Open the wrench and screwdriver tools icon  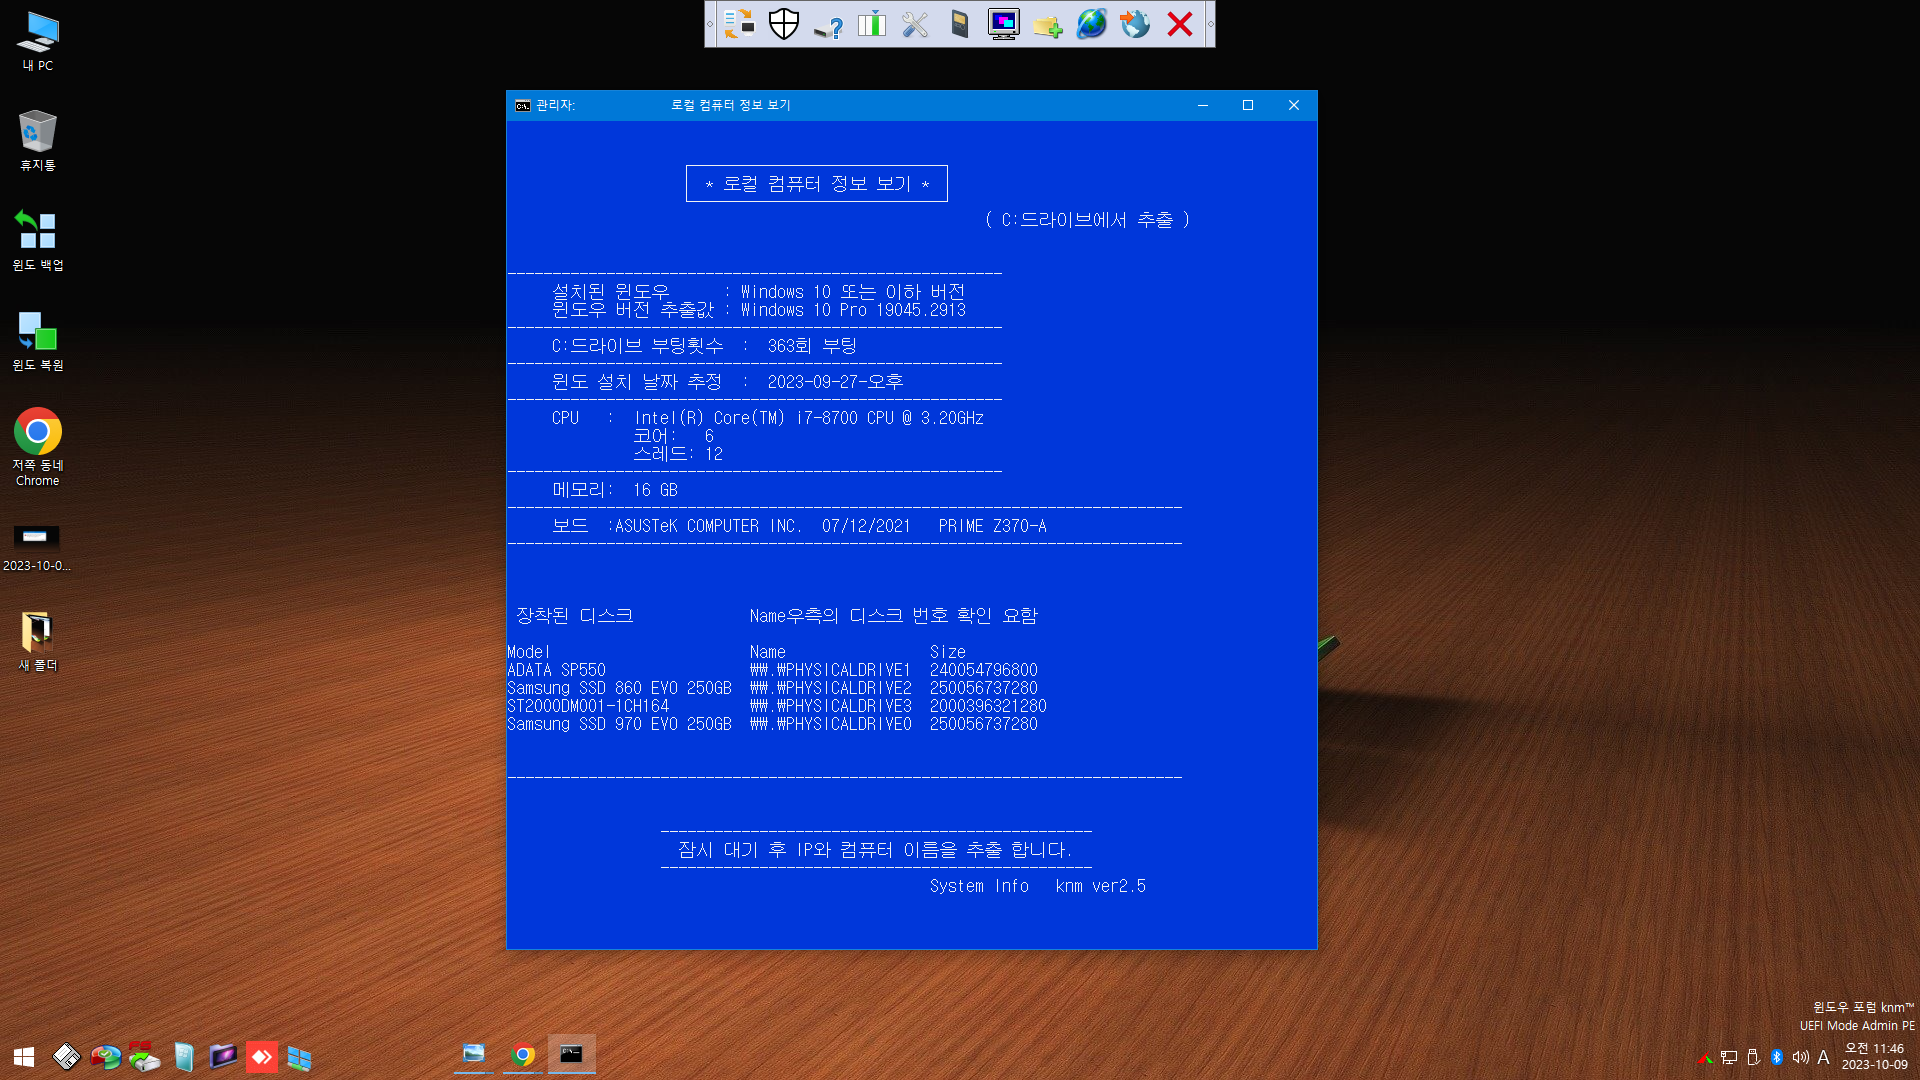(915, 24)
